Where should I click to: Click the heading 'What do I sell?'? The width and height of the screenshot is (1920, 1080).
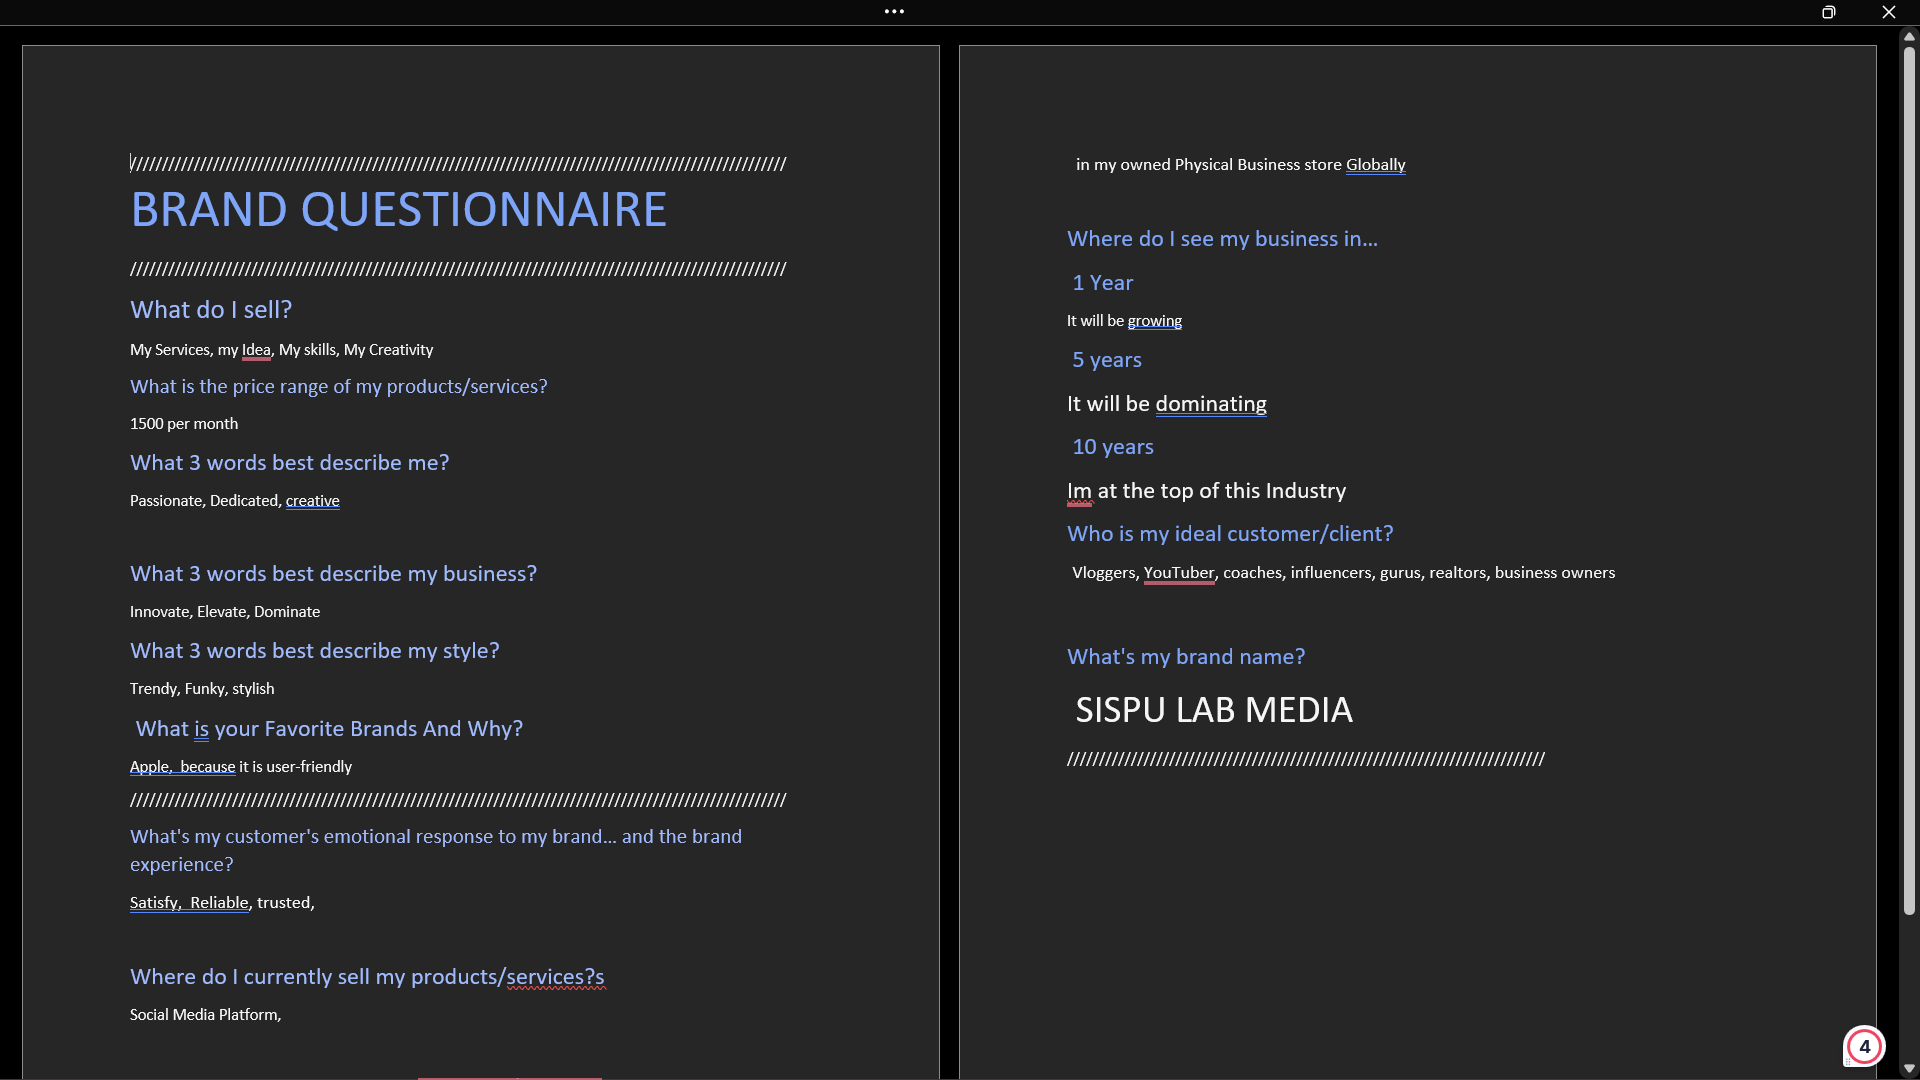pyautogui.click(x=211, y=310)
